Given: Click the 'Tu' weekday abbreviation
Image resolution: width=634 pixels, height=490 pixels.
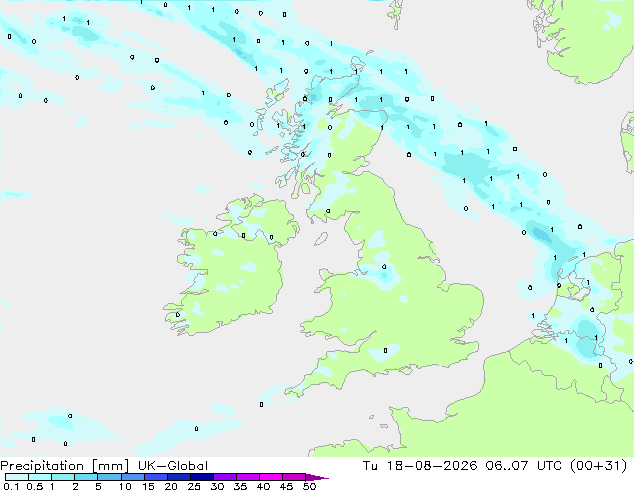Looking at the screenshot, I should click(x=370, y=466).
